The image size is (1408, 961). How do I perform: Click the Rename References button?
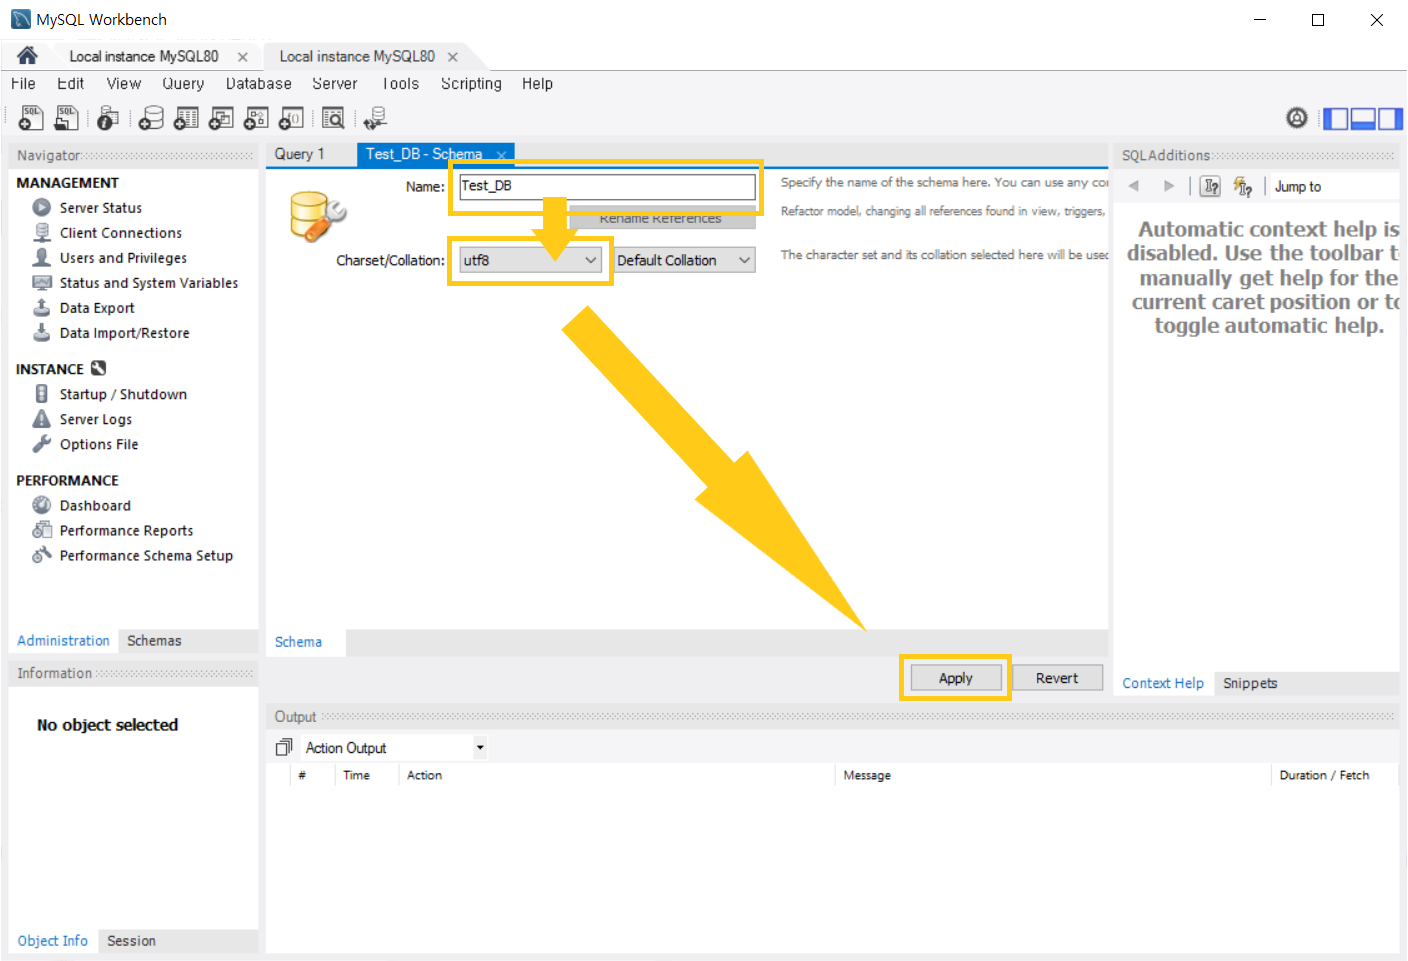(x=660, y=218)
